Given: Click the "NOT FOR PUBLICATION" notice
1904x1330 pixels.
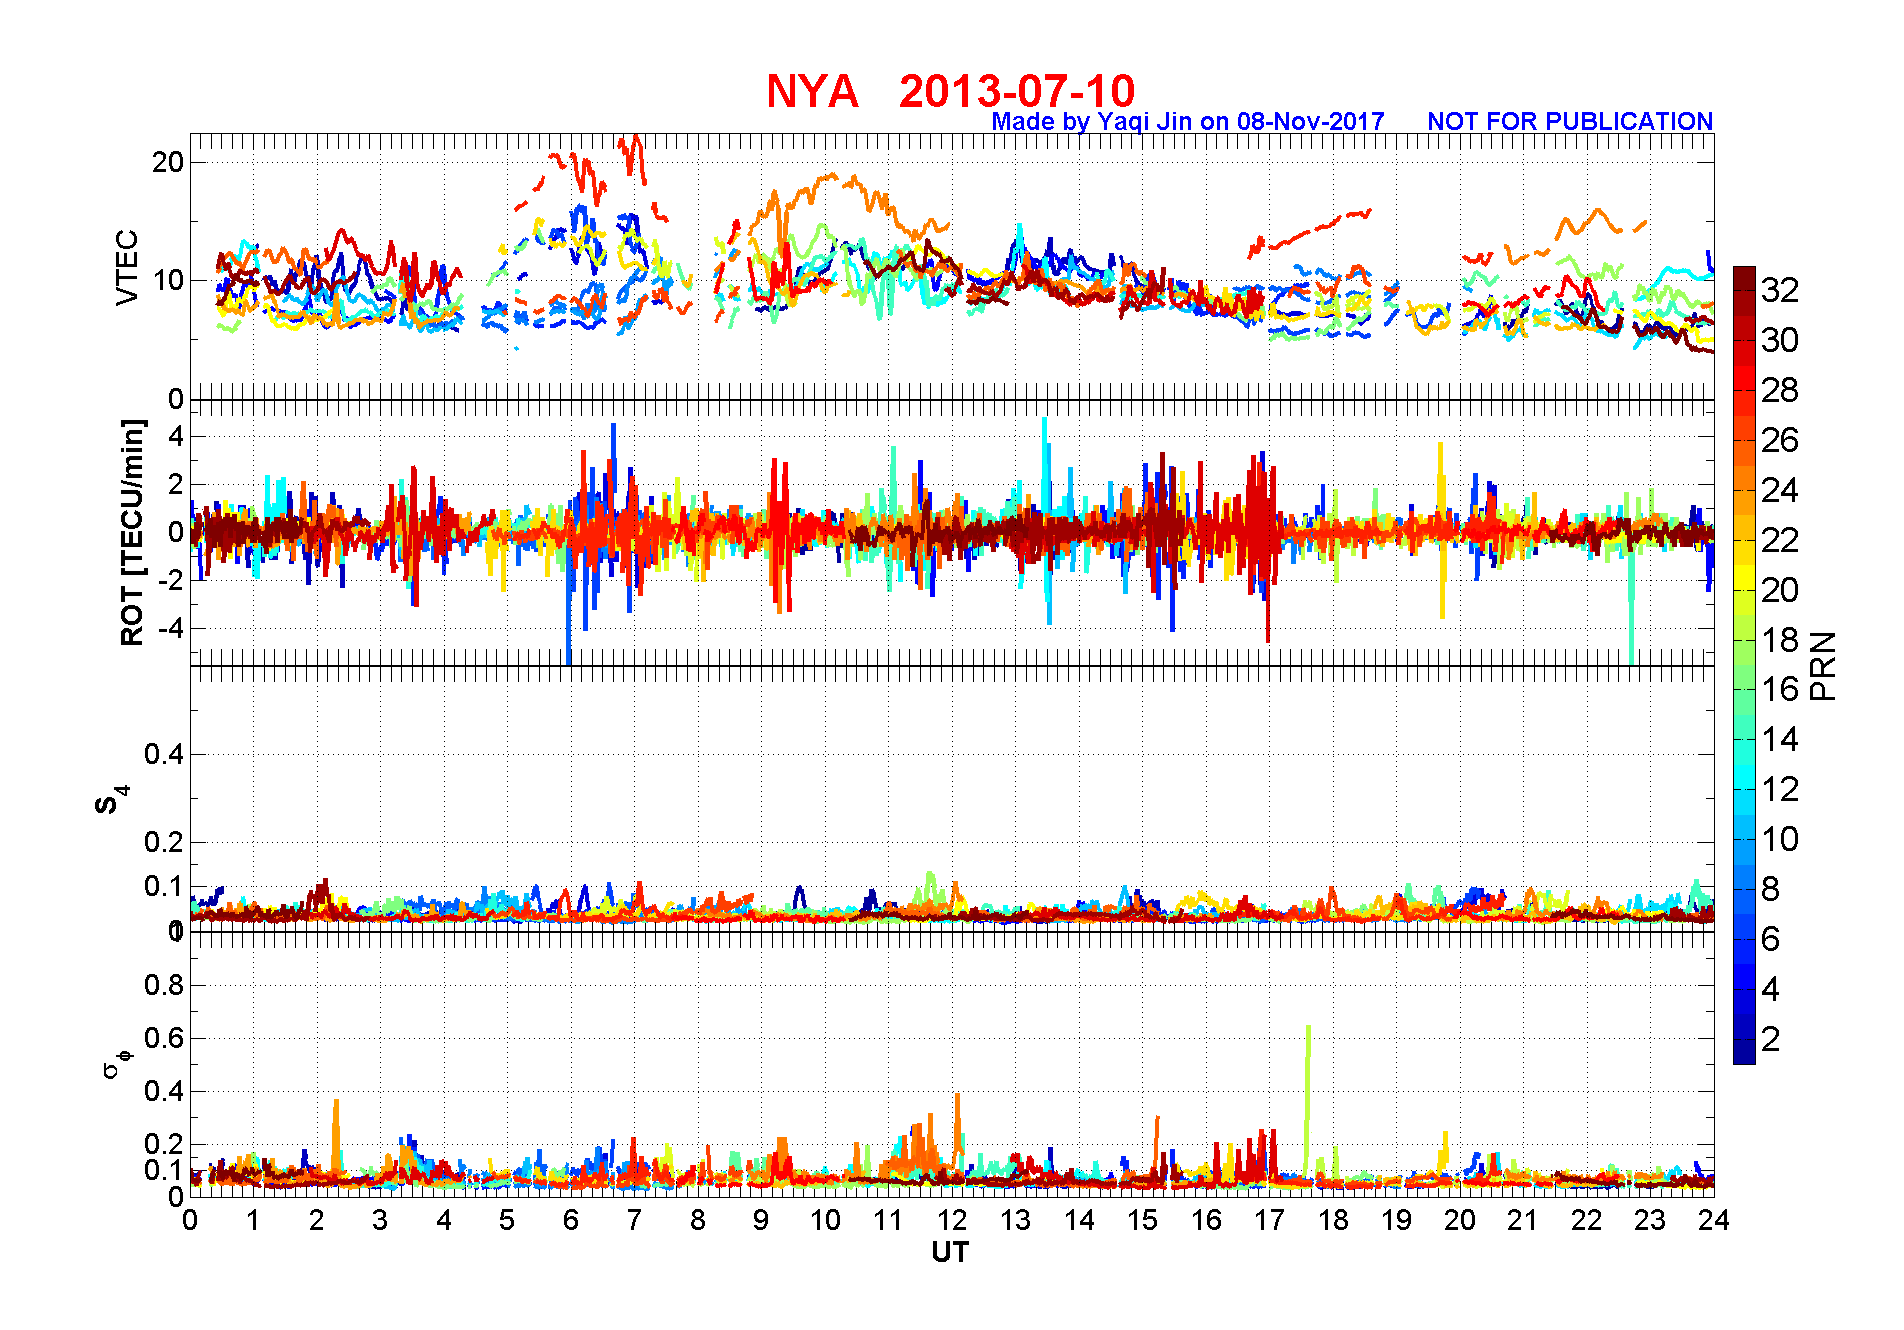Looking at the screenshot, I should [1570, 121].
